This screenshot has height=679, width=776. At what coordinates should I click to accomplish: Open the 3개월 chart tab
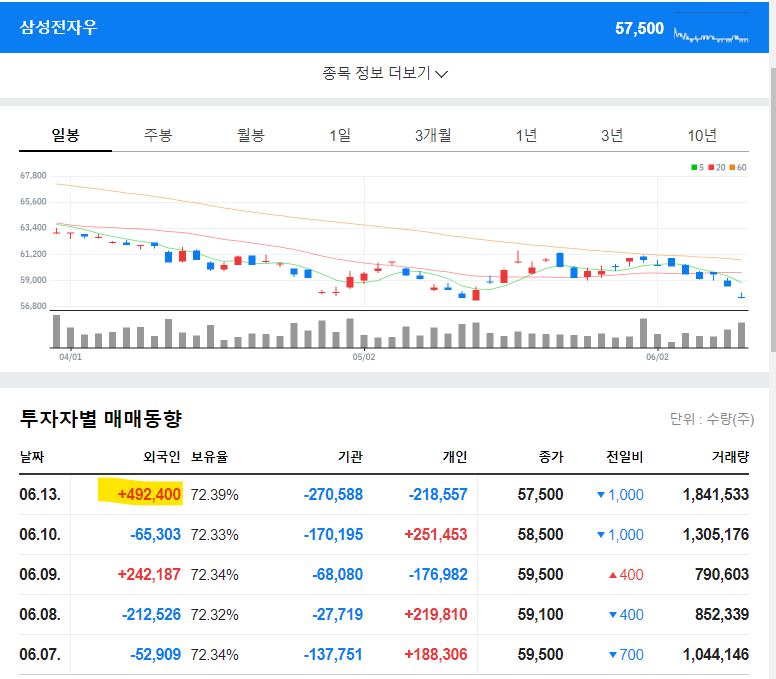[433, 135]
